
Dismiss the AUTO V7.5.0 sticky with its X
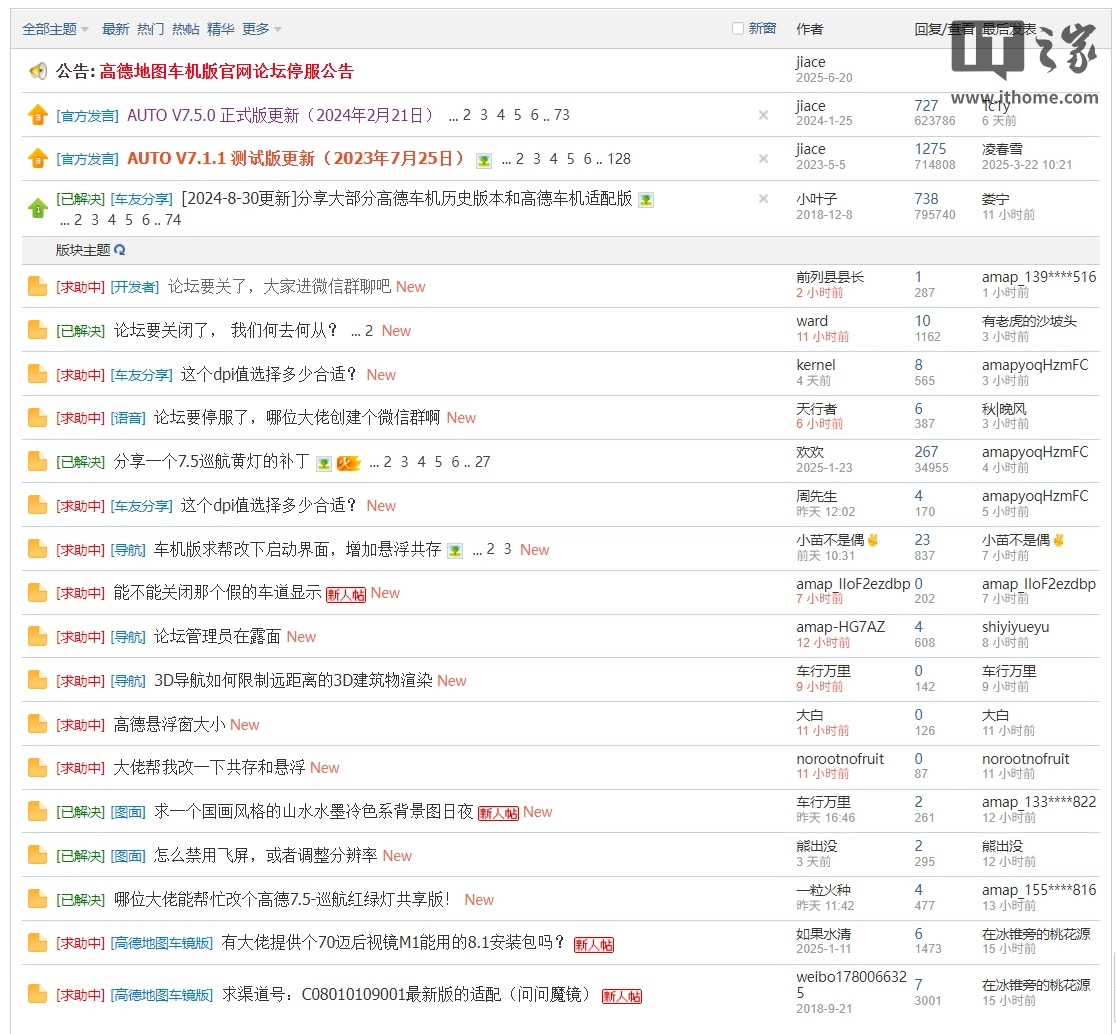763,116
